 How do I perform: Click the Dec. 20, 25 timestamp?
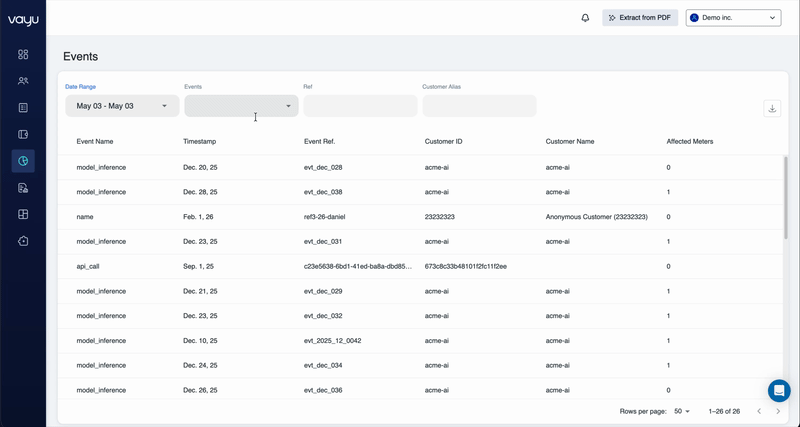tap(200, 167)
